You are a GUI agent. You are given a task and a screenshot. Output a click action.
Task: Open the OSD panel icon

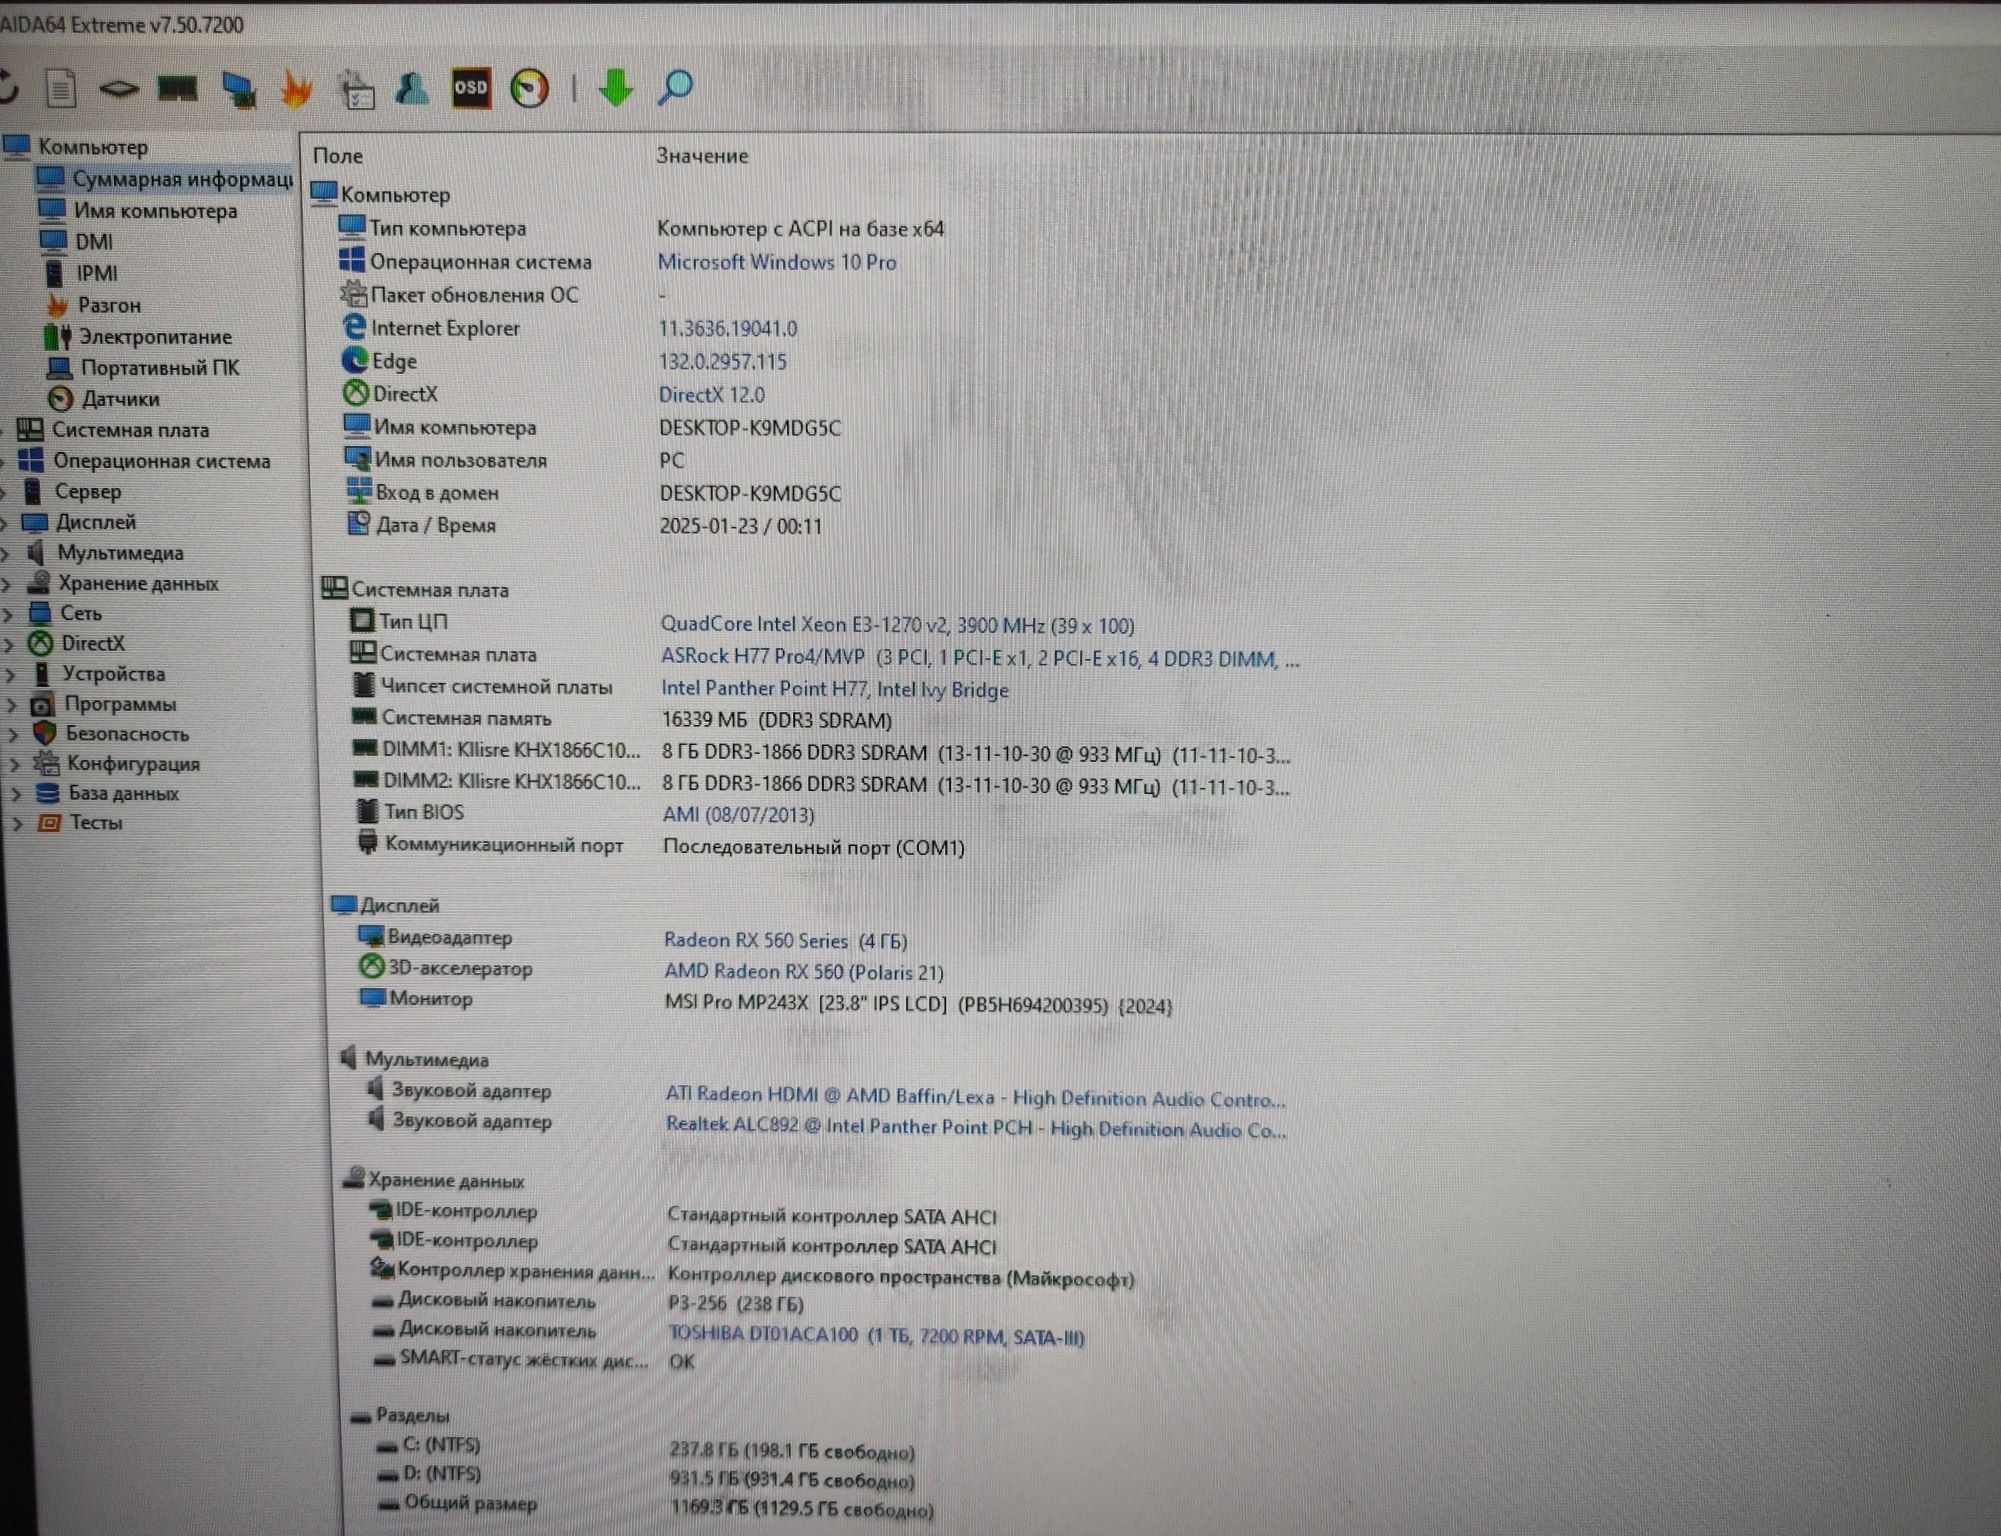[471, 88]
